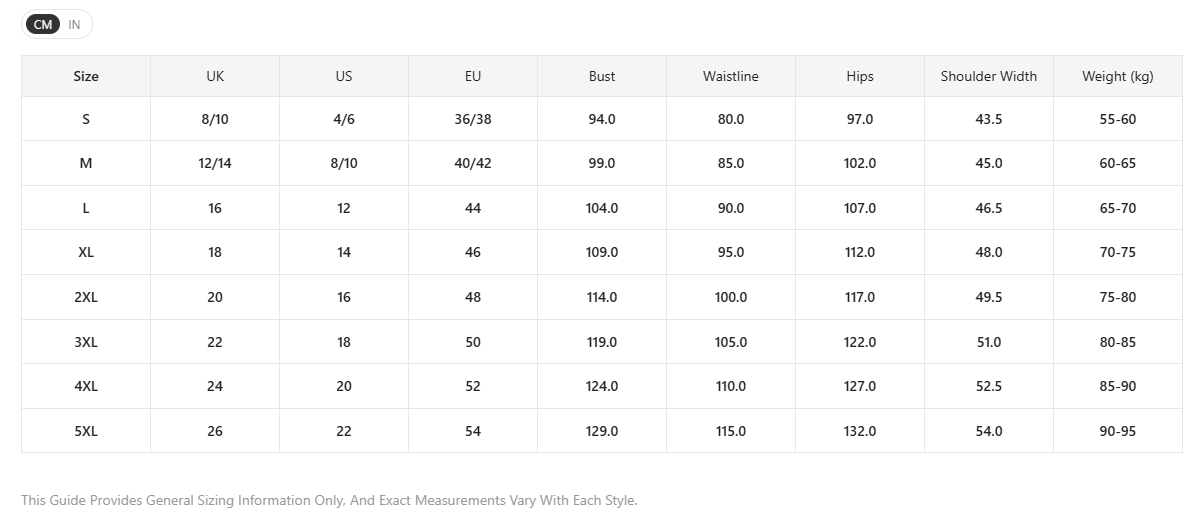Click the 90-95 weight range cell
The height and width of the screenshot is (527, 1196).
coord(1117,431)
